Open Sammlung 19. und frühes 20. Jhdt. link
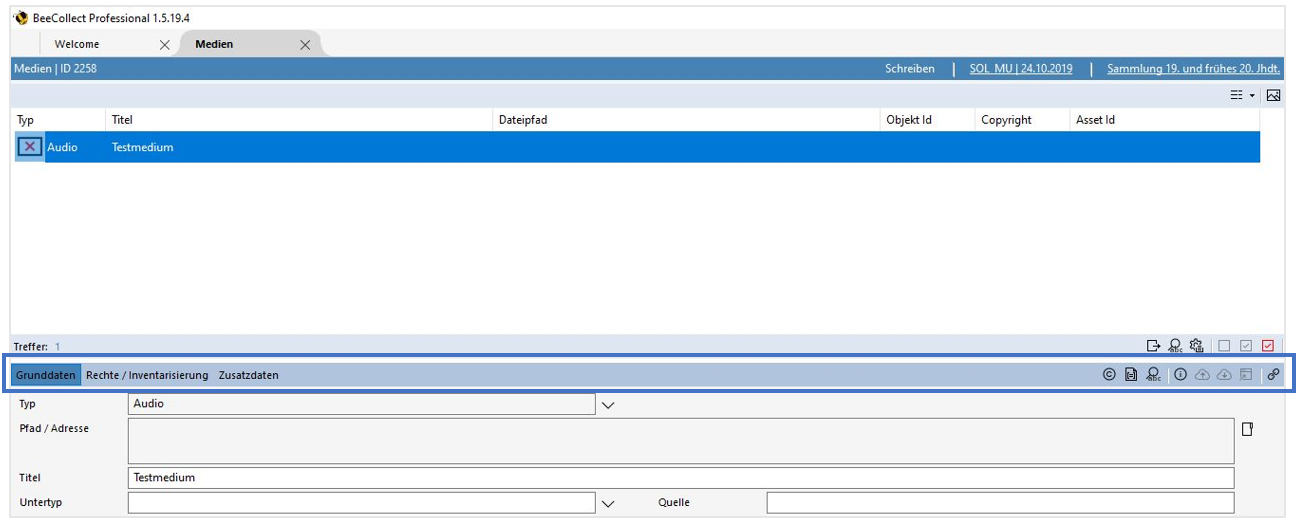Screen dimensions: 1301x523 tap(1193, 69)
